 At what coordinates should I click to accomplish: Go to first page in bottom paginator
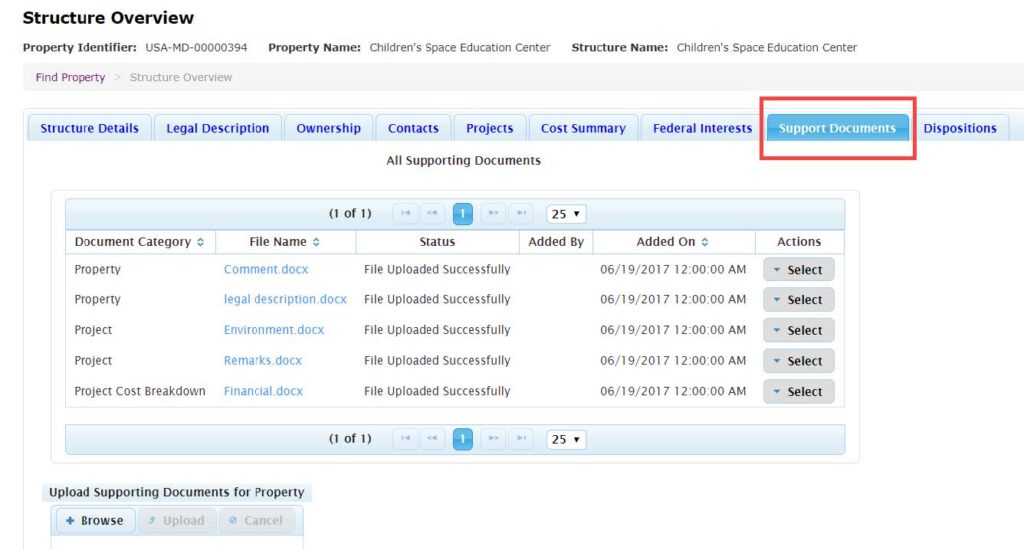click(406, 439)
